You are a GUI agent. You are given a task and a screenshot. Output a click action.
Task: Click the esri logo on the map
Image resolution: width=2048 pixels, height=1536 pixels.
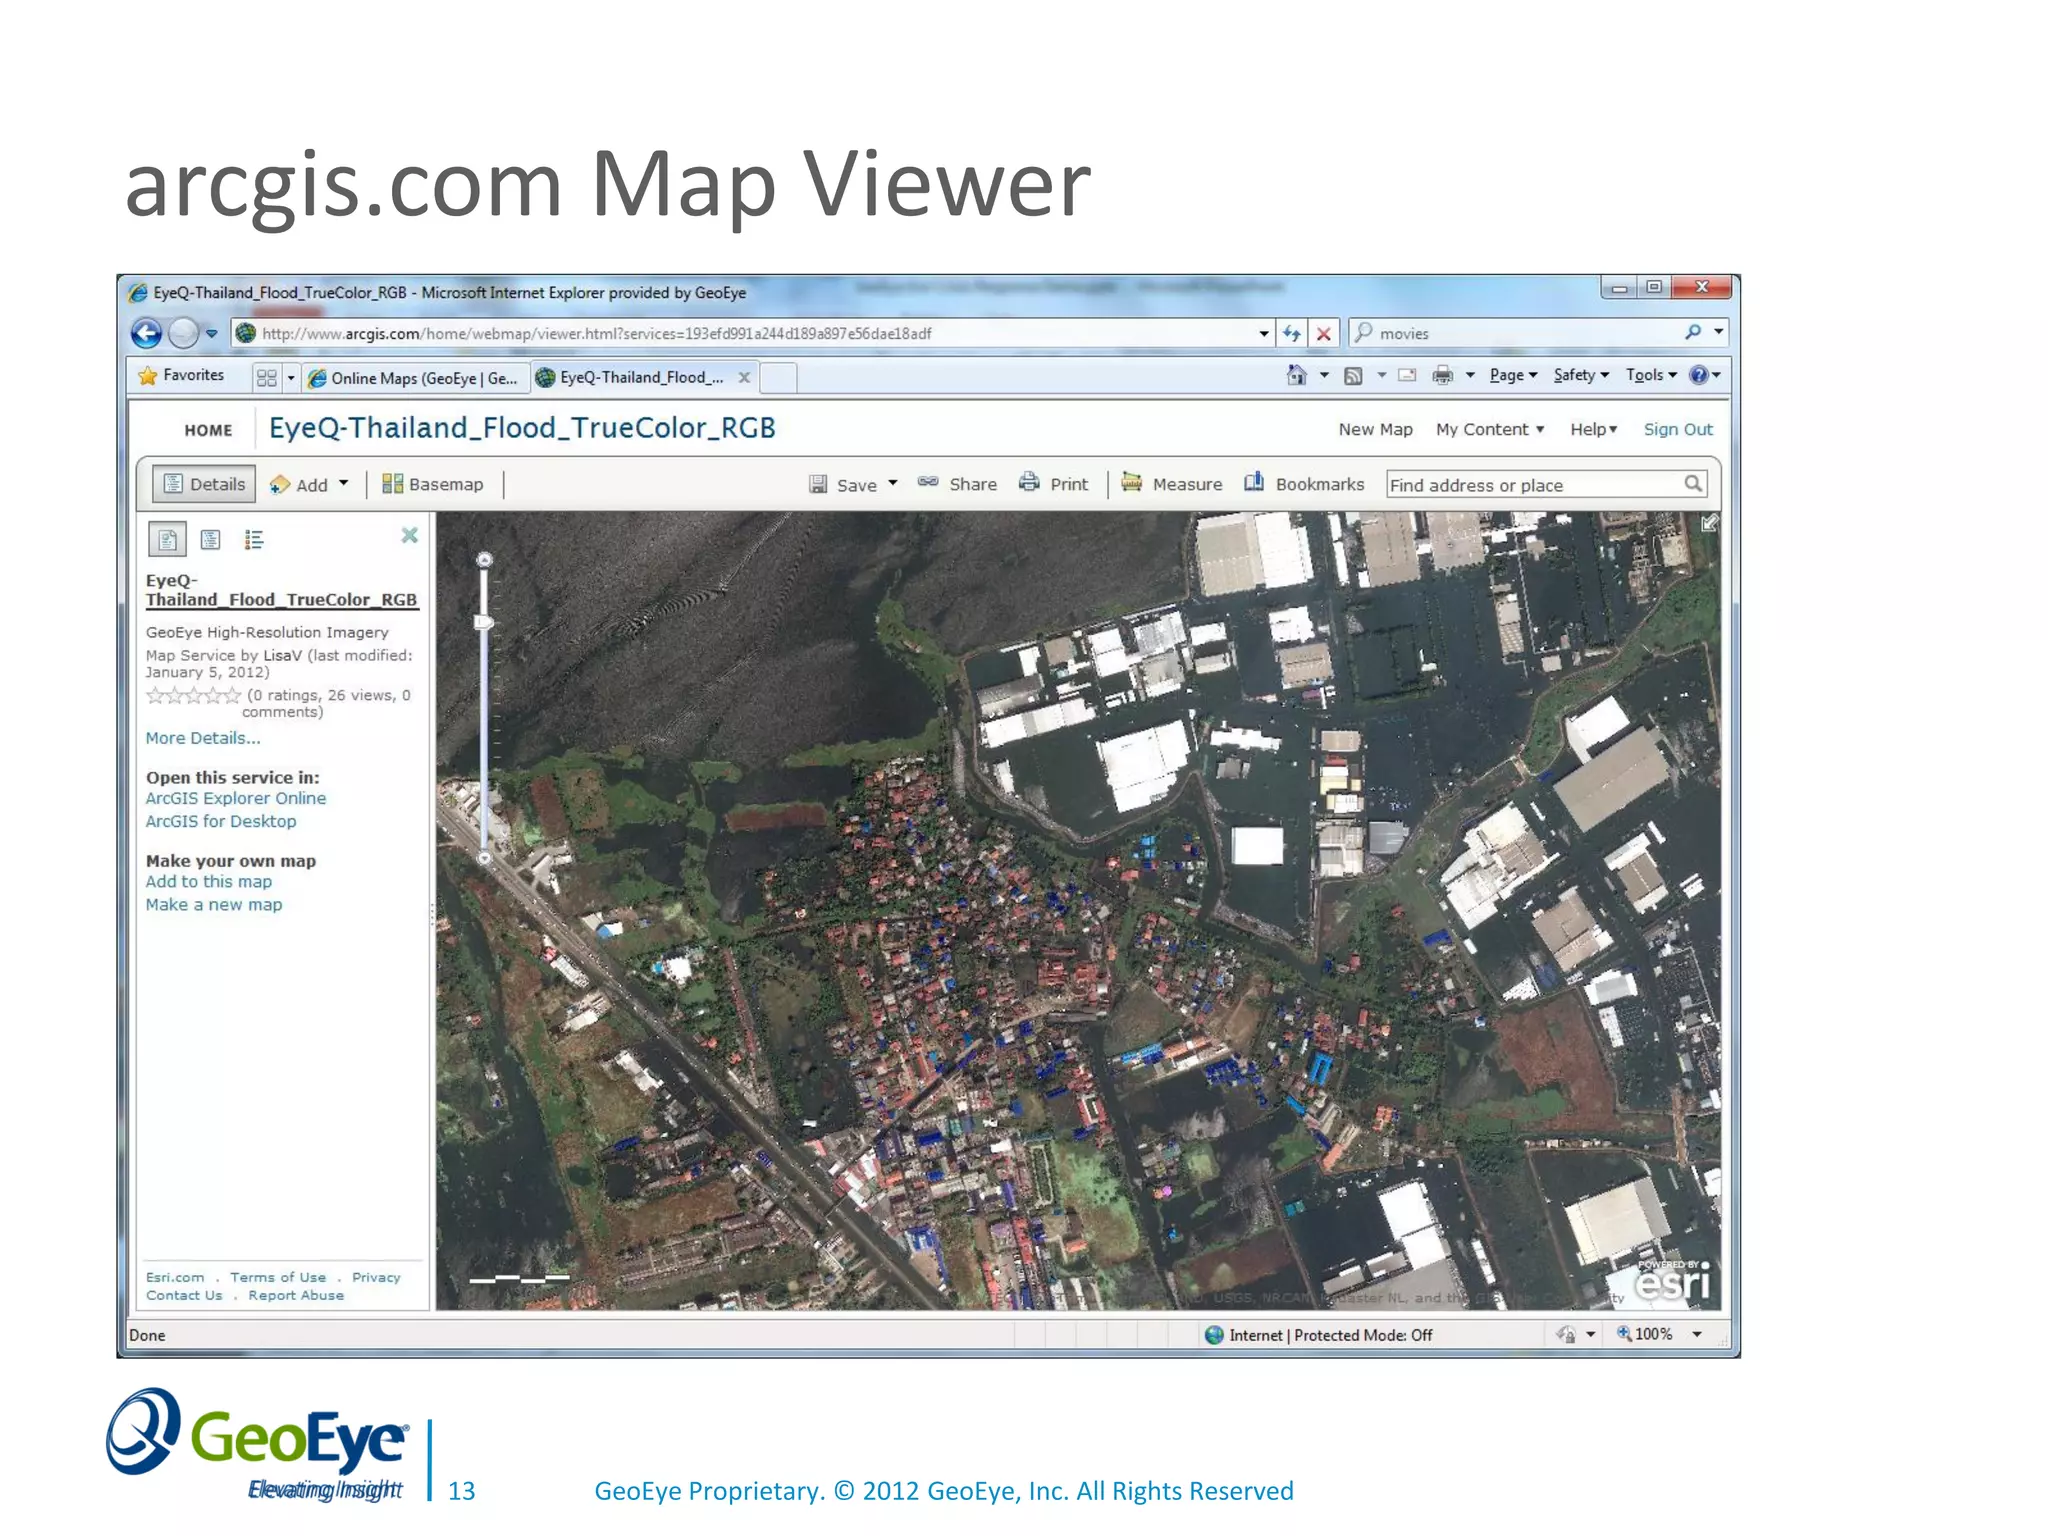[1674, 1280]
